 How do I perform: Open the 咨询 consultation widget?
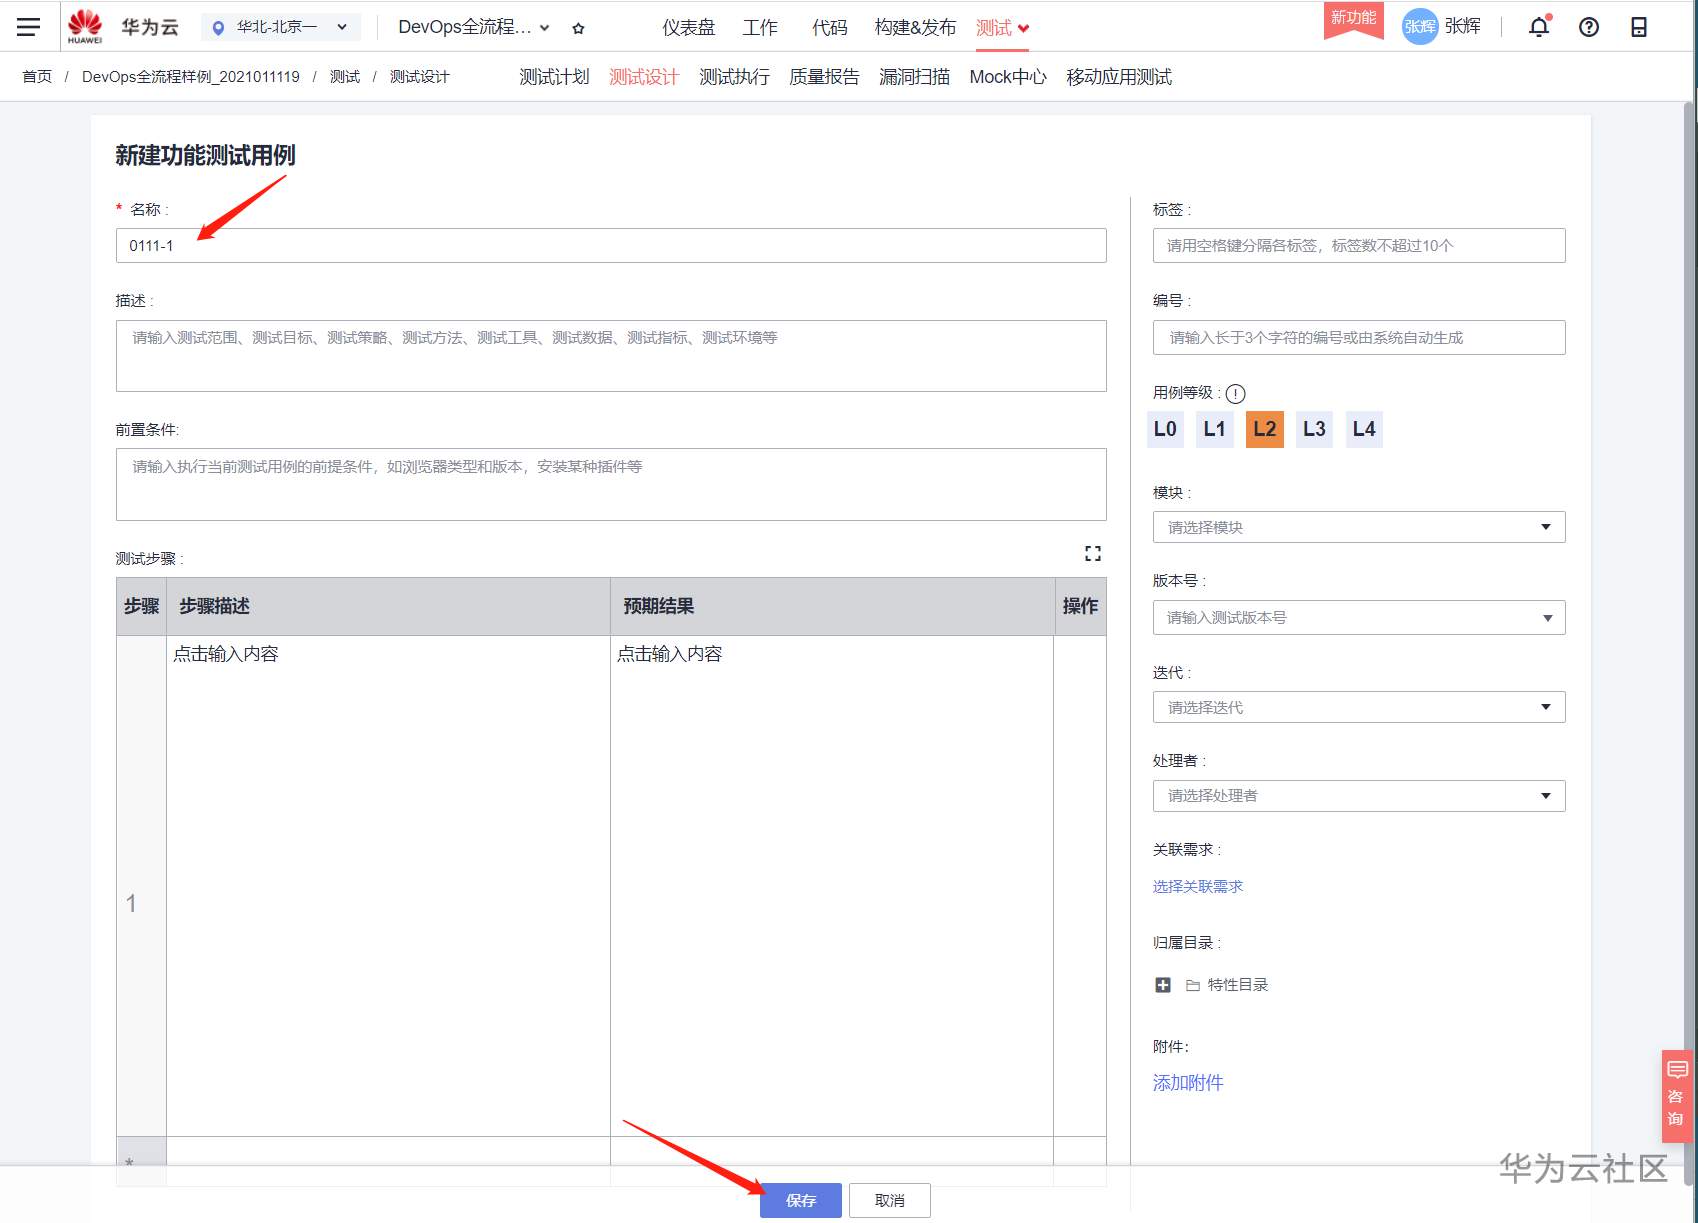1676,1095
